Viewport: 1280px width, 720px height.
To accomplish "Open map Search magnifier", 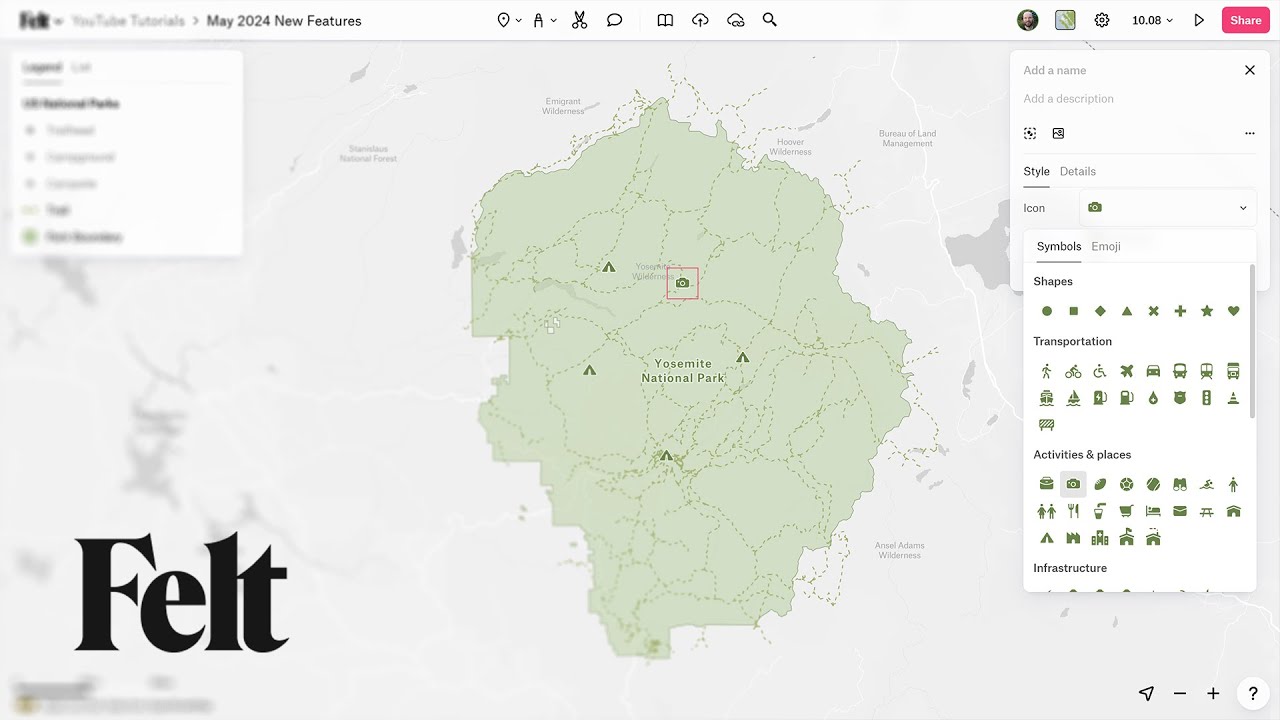I will 769,20.
